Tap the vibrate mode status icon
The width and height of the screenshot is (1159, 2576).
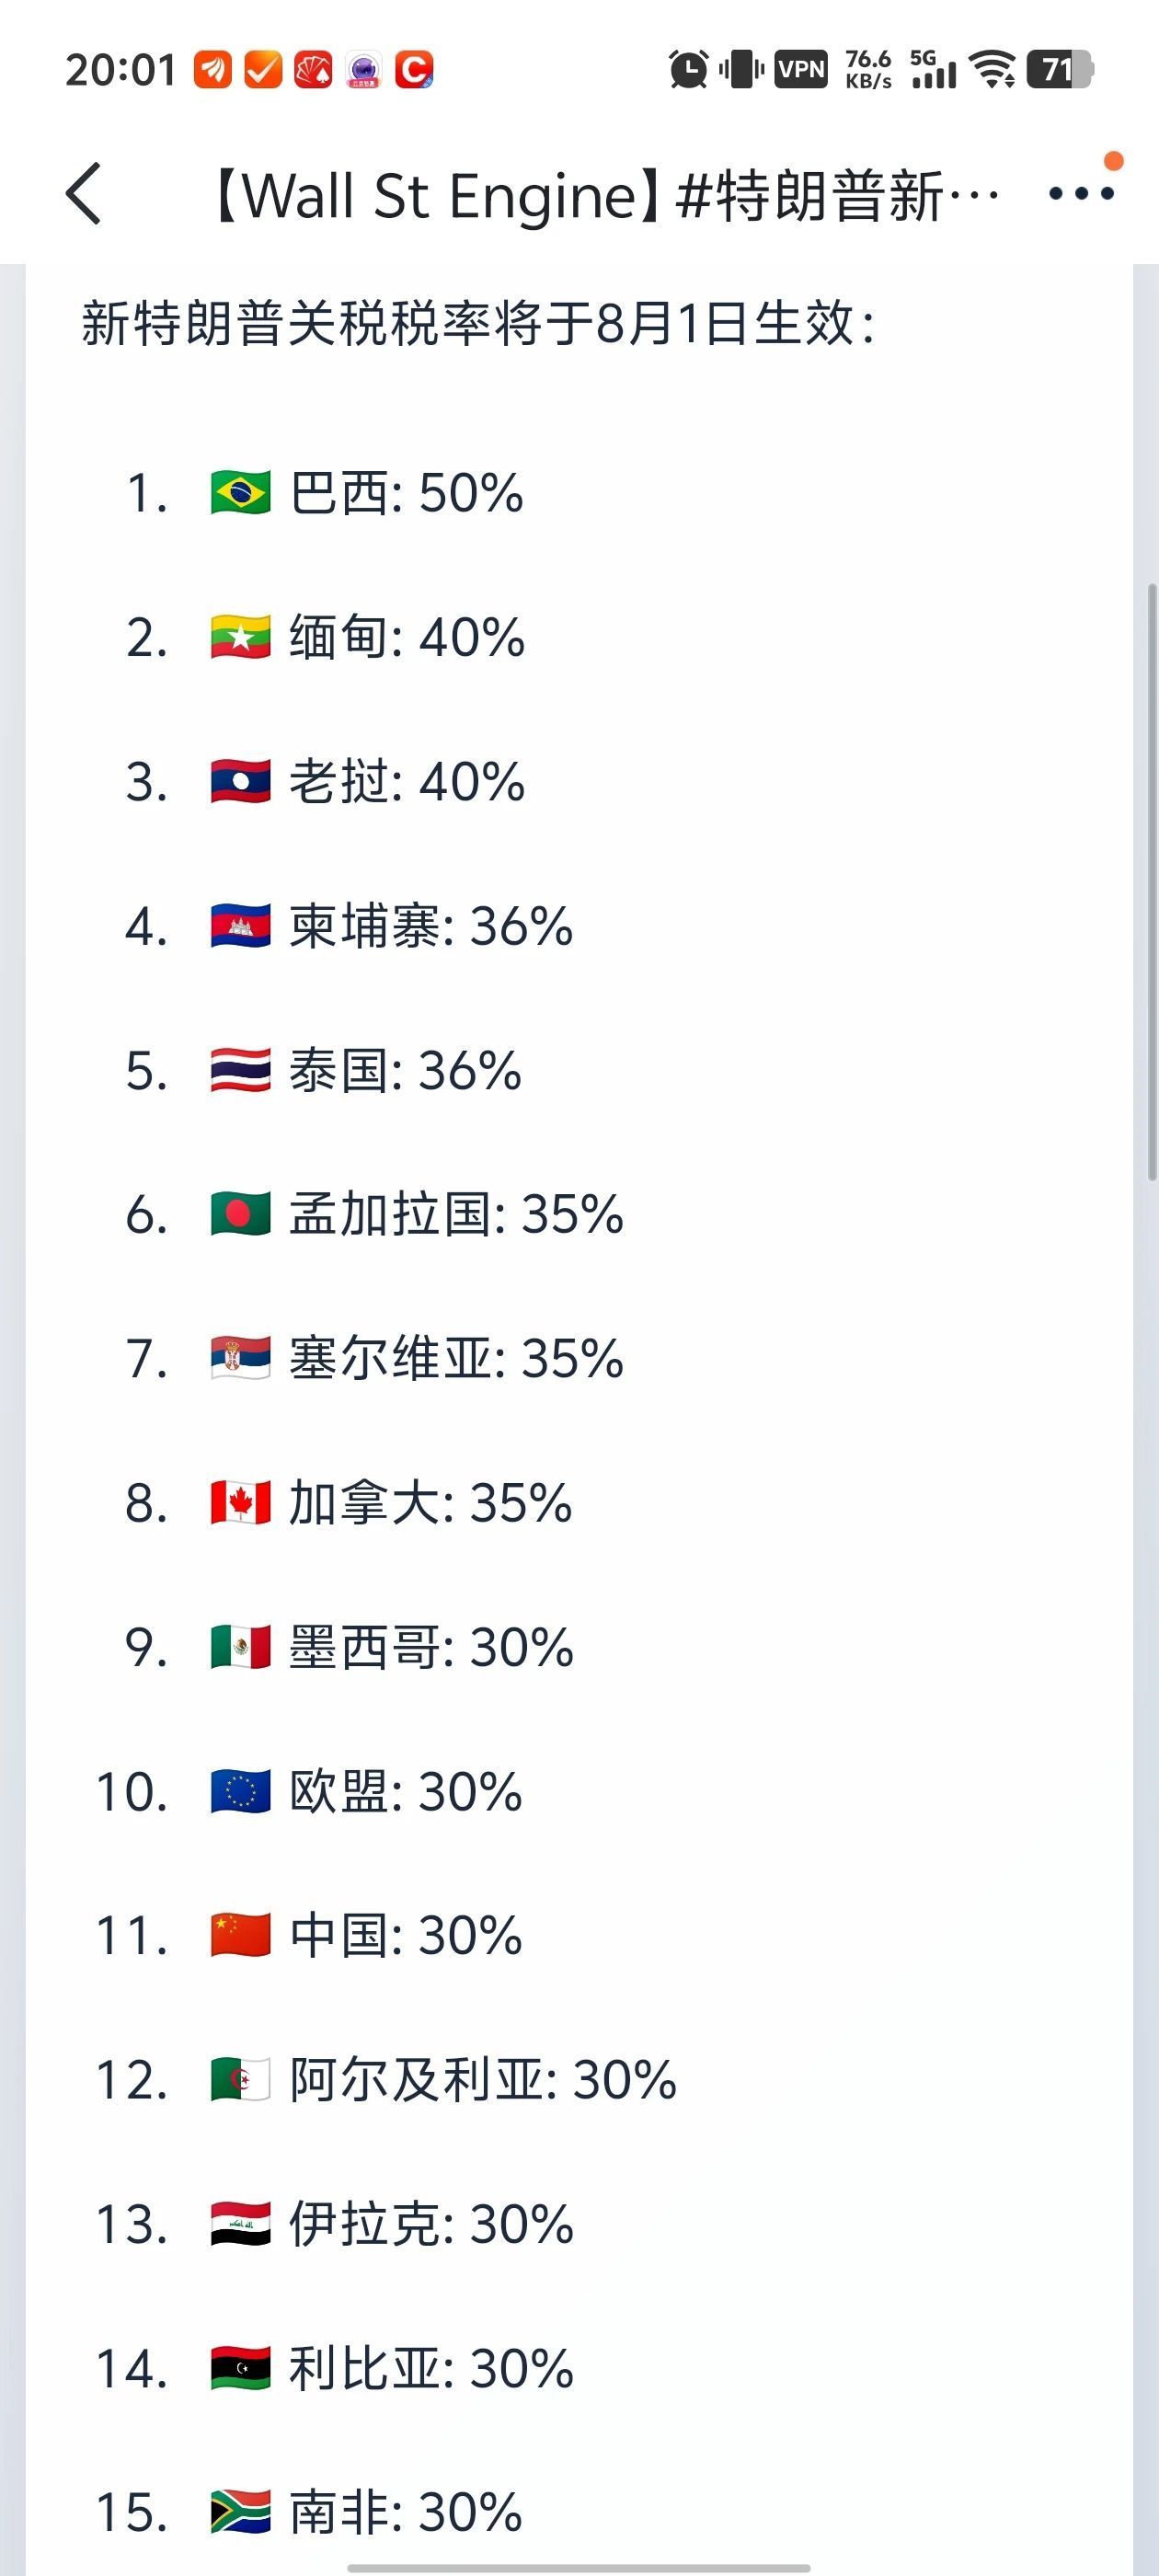tap(741, 69)
